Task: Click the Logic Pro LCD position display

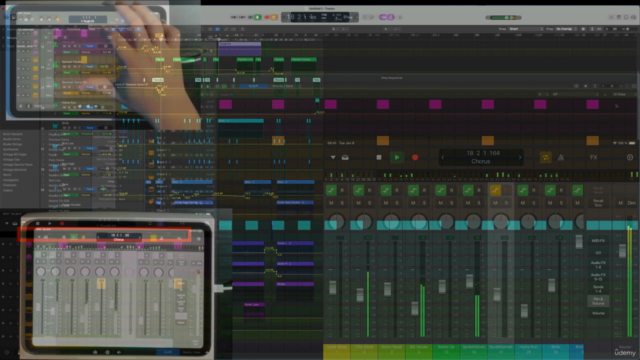Action: click(x=320, y=17)
